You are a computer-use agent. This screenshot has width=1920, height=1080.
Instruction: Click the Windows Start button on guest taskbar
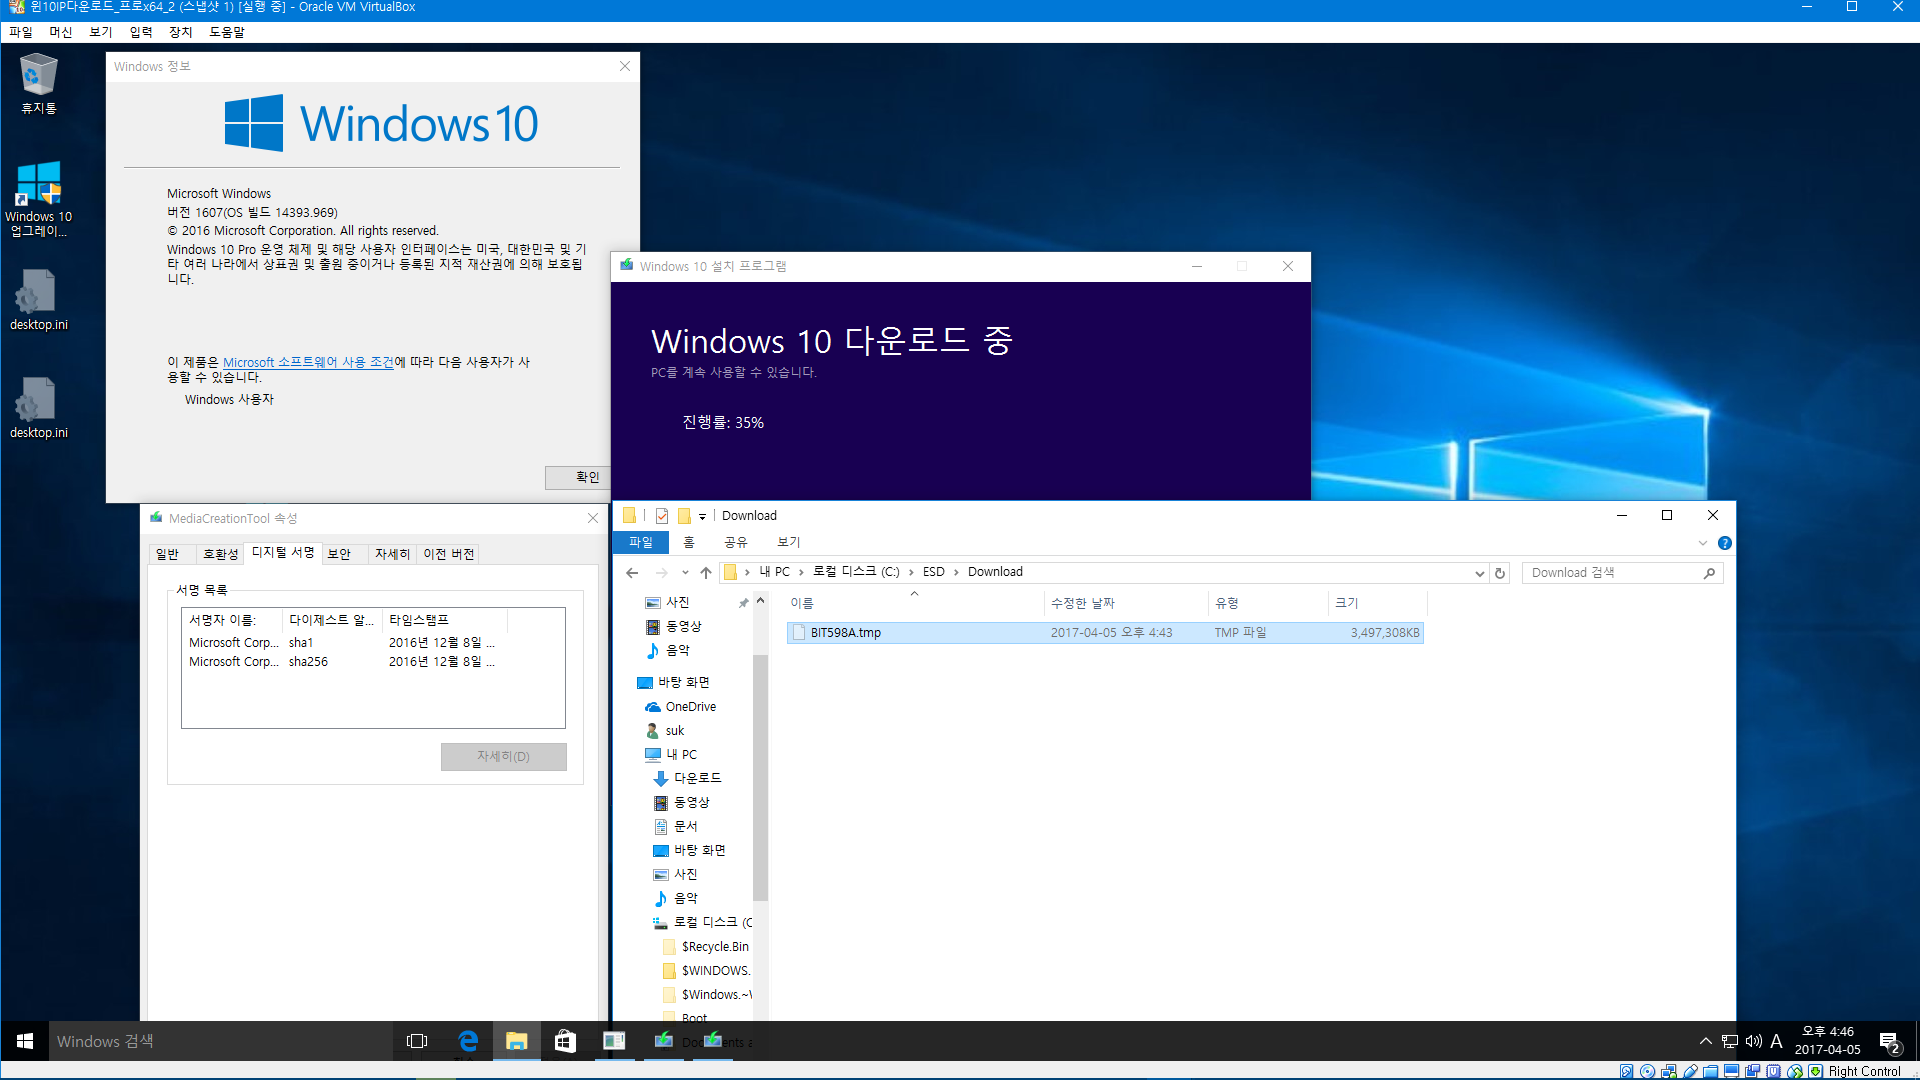(x=25, y=1041)
